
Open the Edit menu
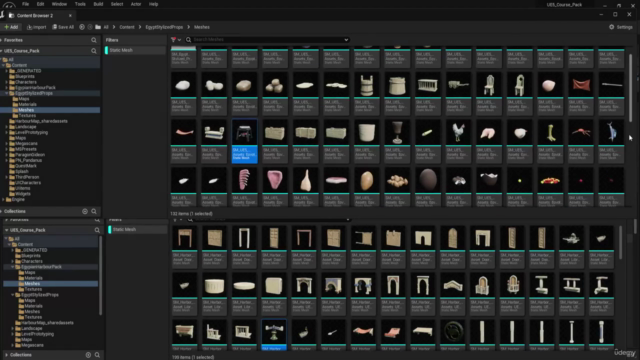40,4
